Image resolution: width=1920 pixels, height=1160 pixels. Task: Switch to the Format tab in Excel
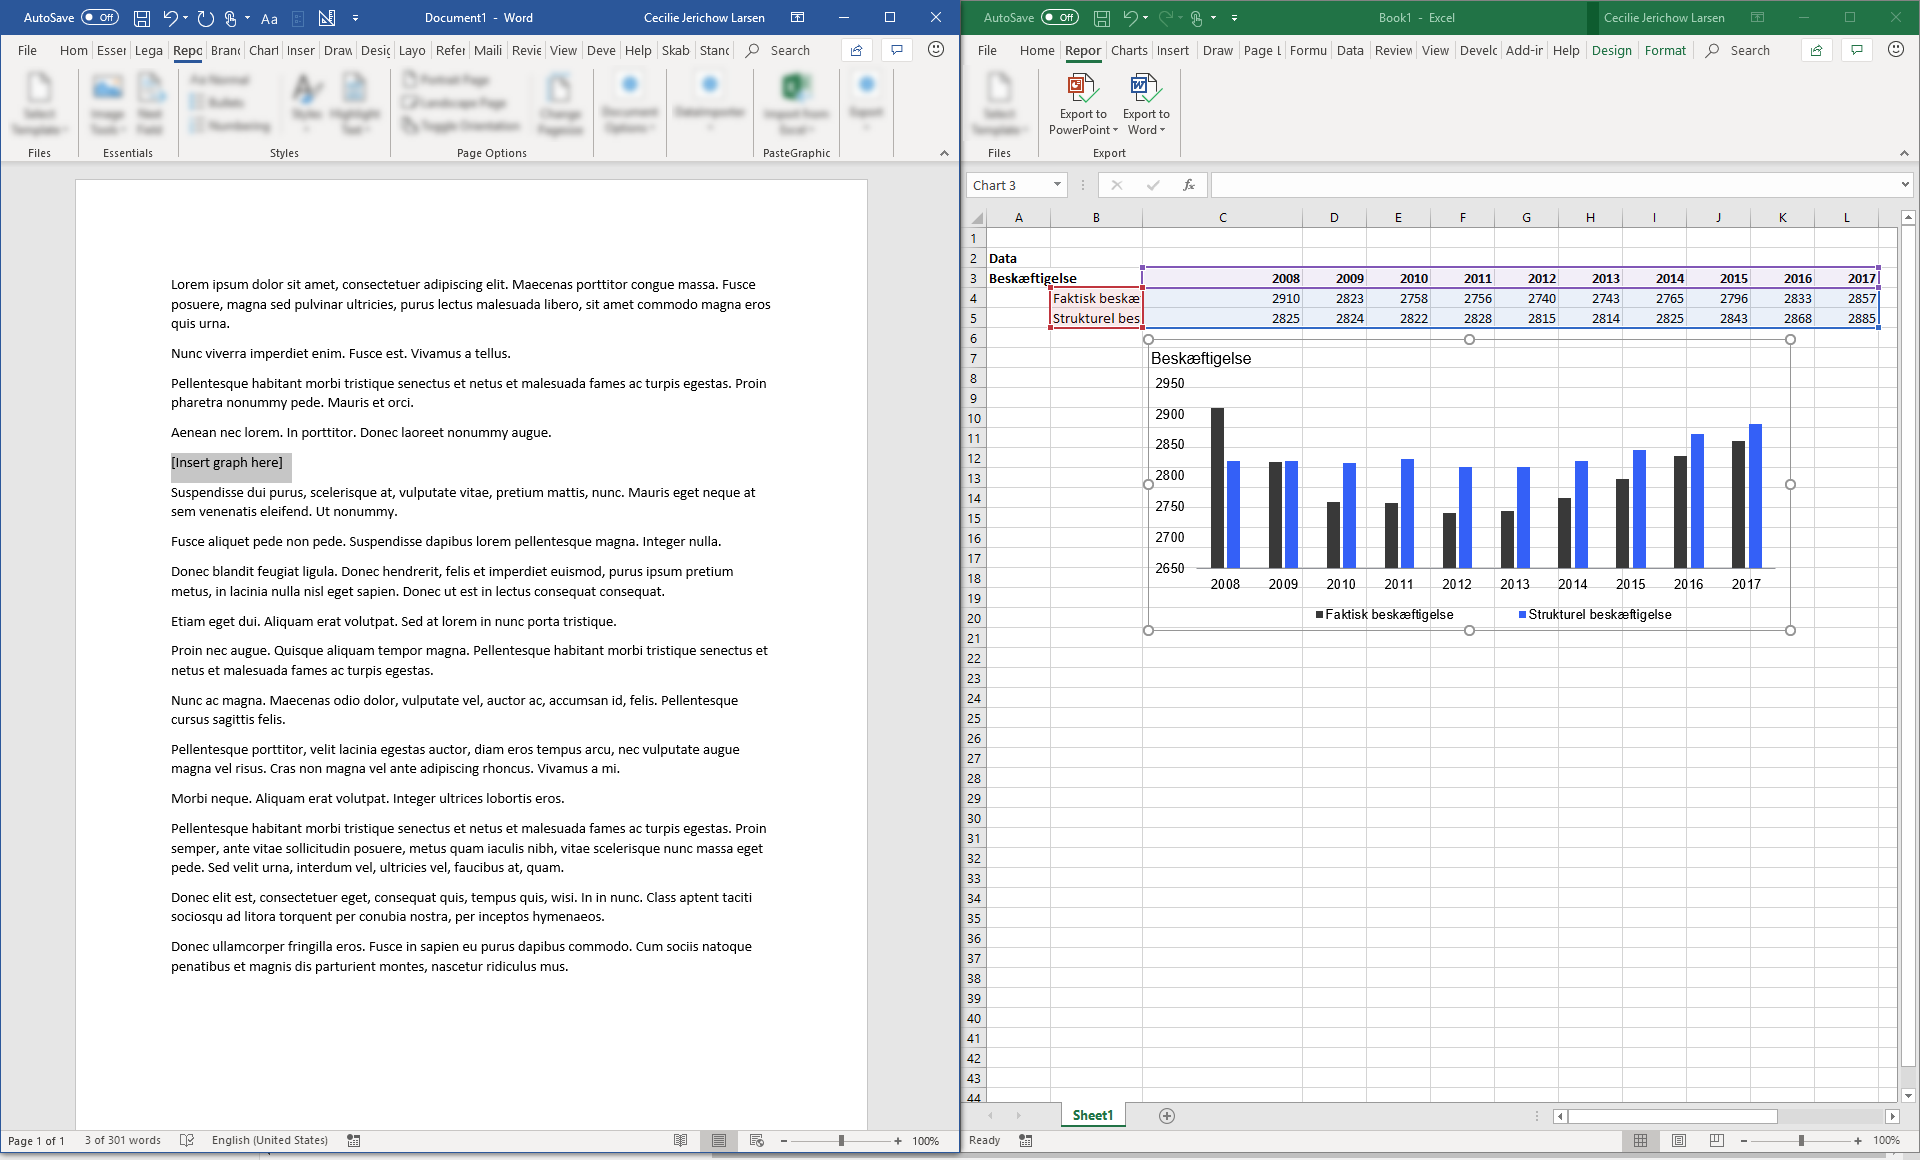pyautogui.click(x=1665, y=50)
